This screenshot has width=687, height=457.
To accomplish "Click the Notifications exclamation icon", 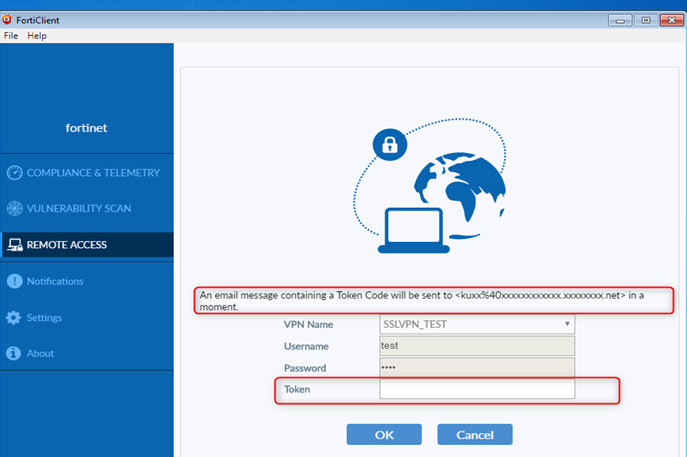I will pyautogui.click(x=14, y=281).
